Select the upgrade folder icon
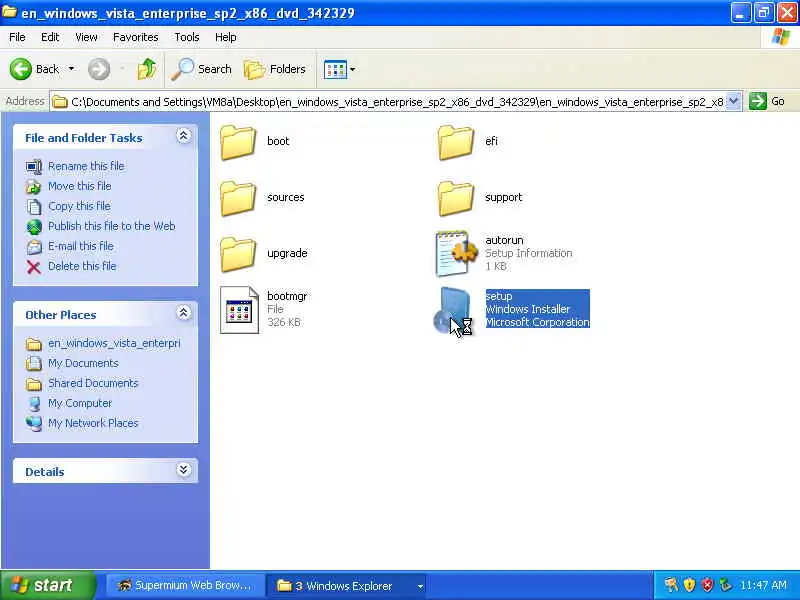Viewport: 800px width, 600px height. 238,255
